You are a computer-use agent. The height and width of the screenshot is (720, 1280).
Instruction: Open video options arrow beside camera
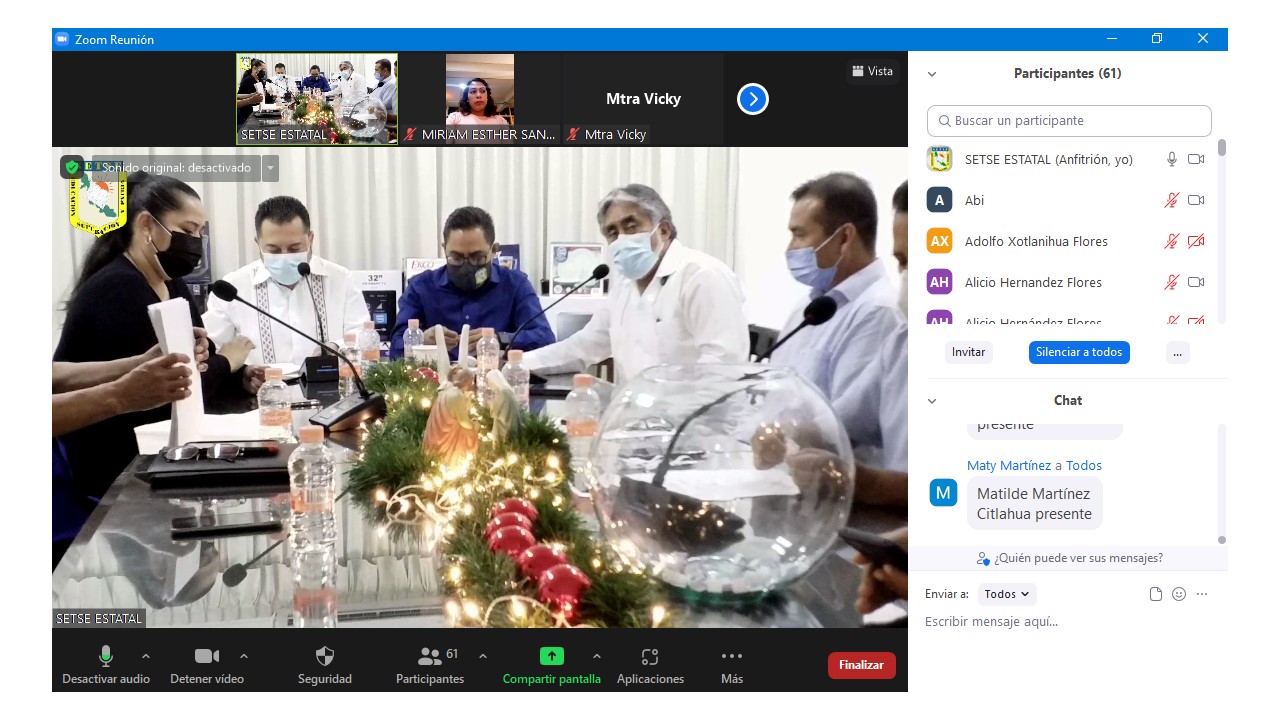(x=244, y=656)
